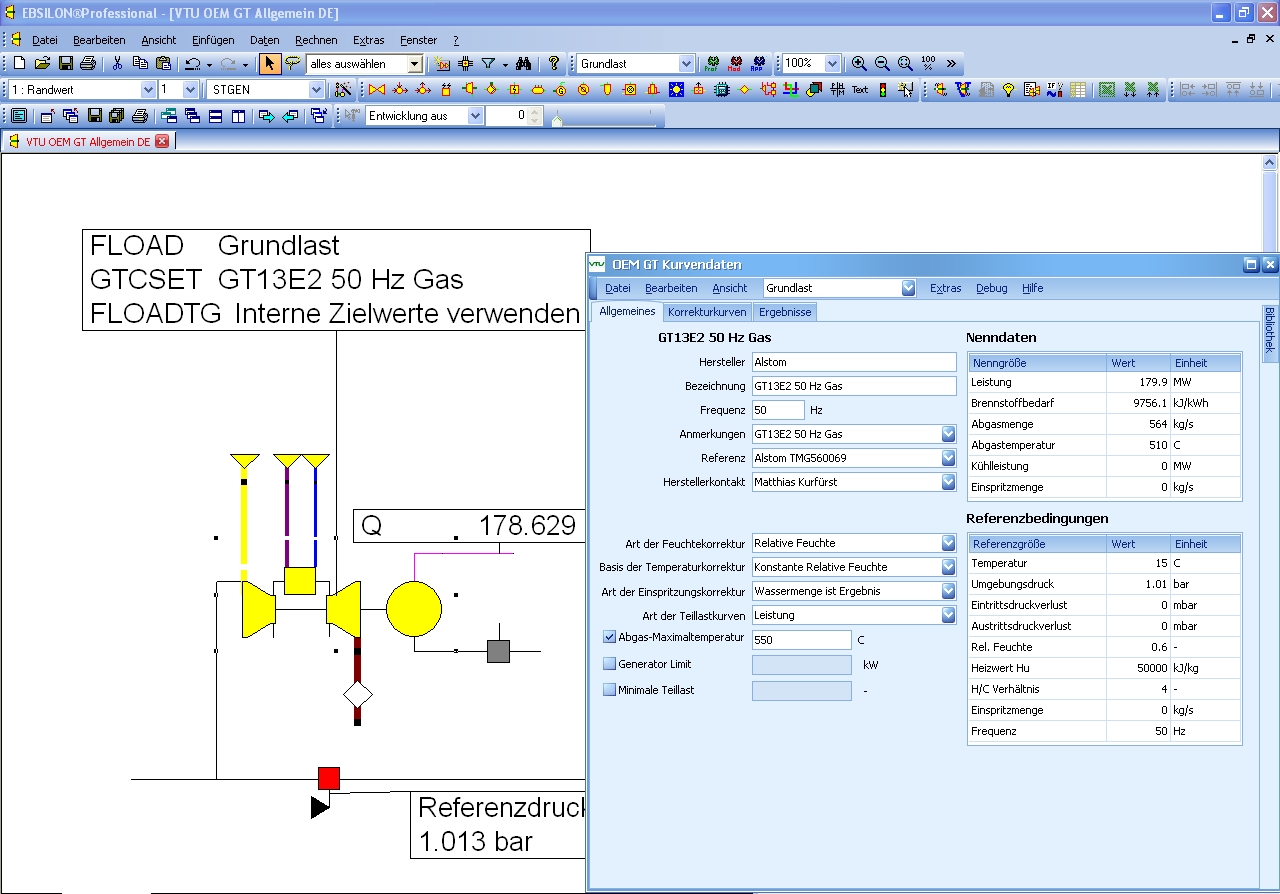This screenshot has height=894, width=1280.
Task: Click the traffic light icon in the component toolbar
Action: (883, 90)
